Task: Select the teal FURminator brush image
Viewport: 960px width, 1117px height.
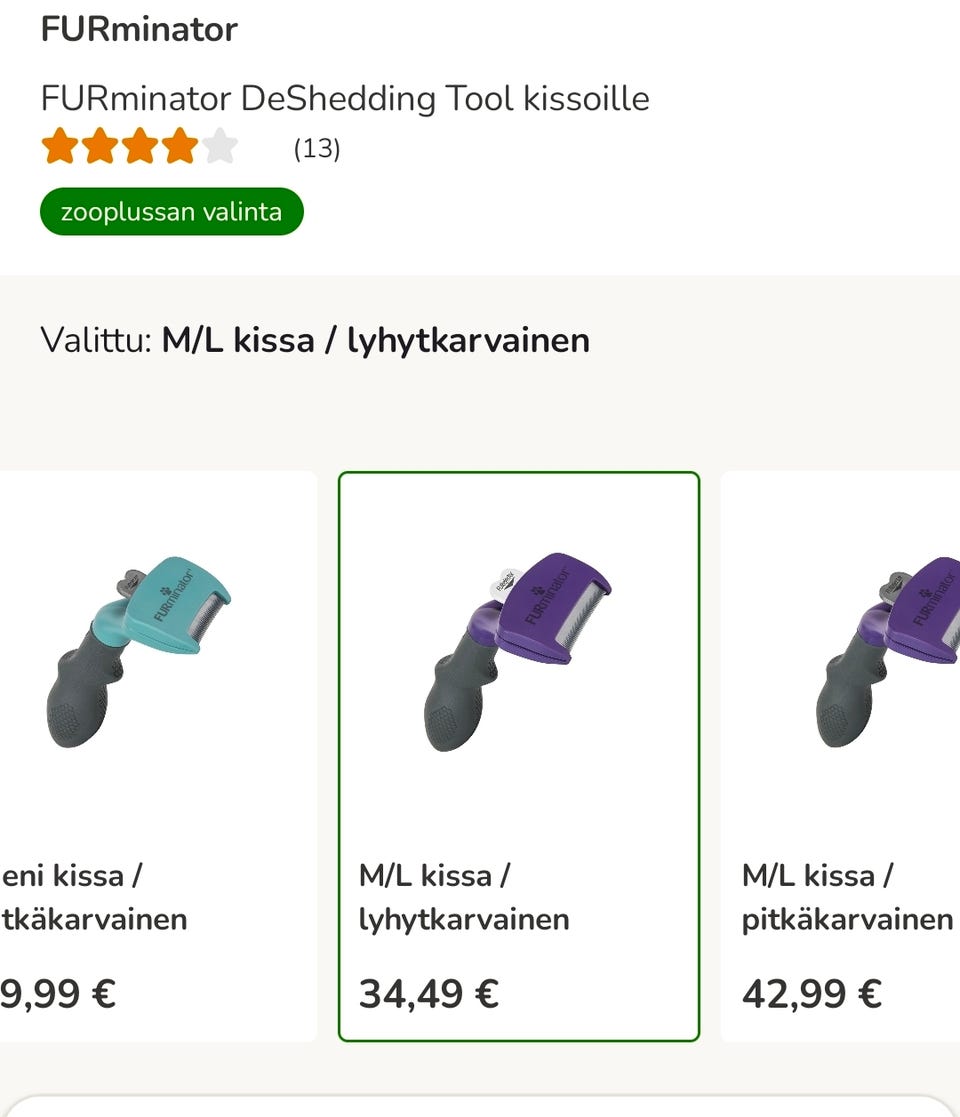Action: point(139,652)
